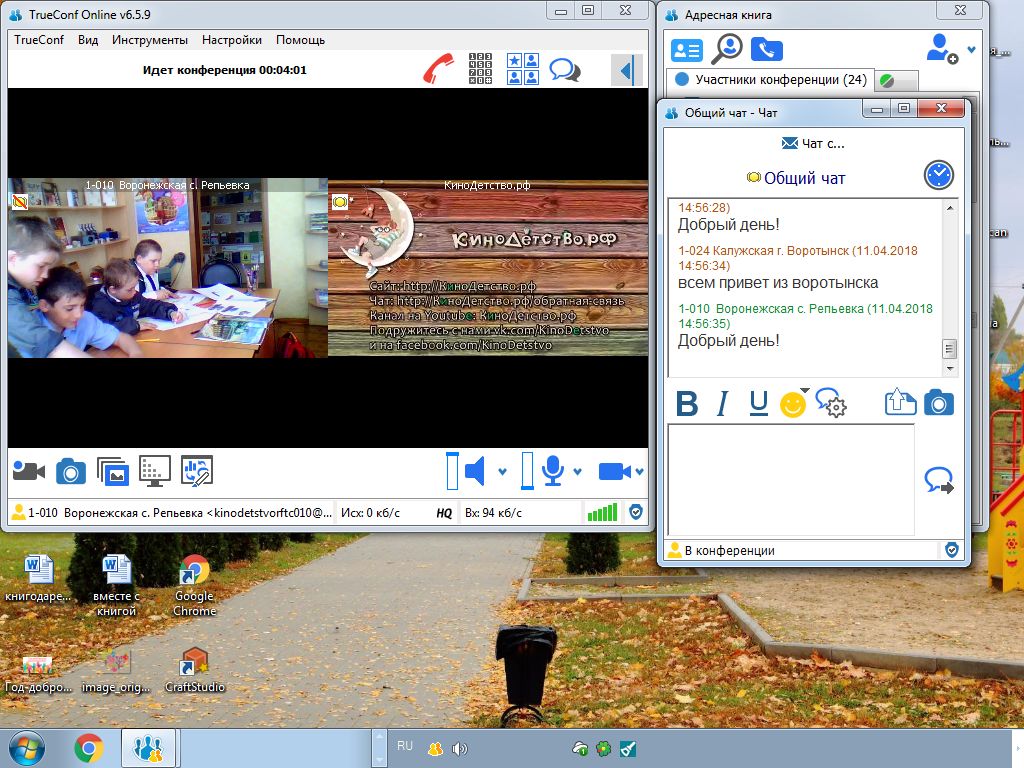Mute the microphone in the conference toolbar

point(553,471)
